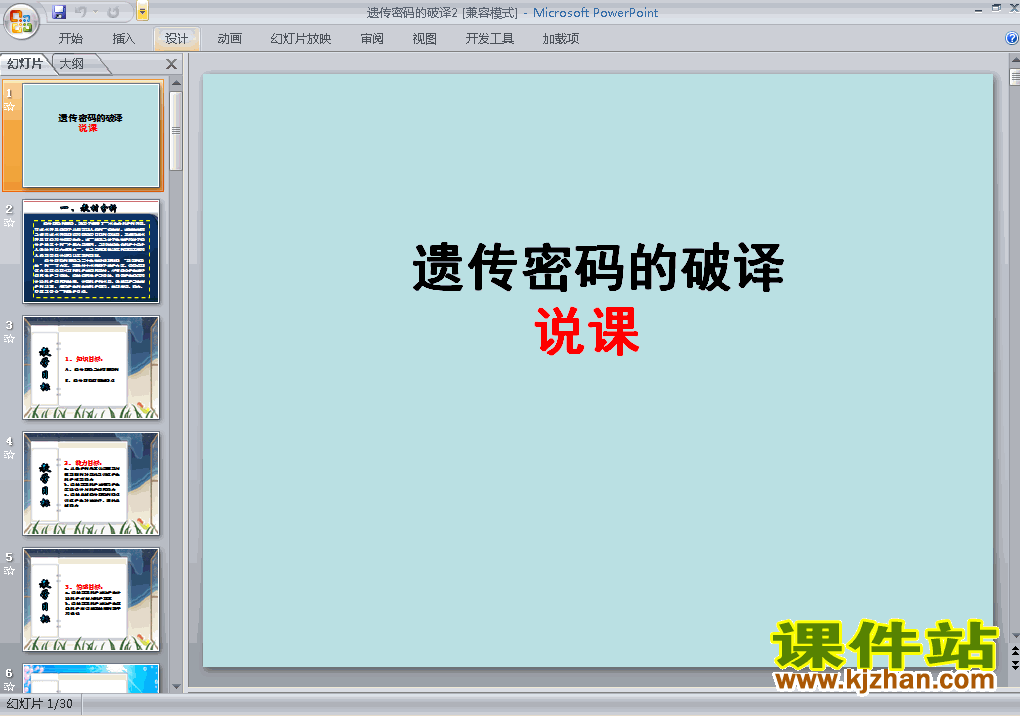Image resolution: width=1020 pixels, height=717 pixels.
Task: Open PowerPoint Help question mark icon
Action: [1012, 38]
